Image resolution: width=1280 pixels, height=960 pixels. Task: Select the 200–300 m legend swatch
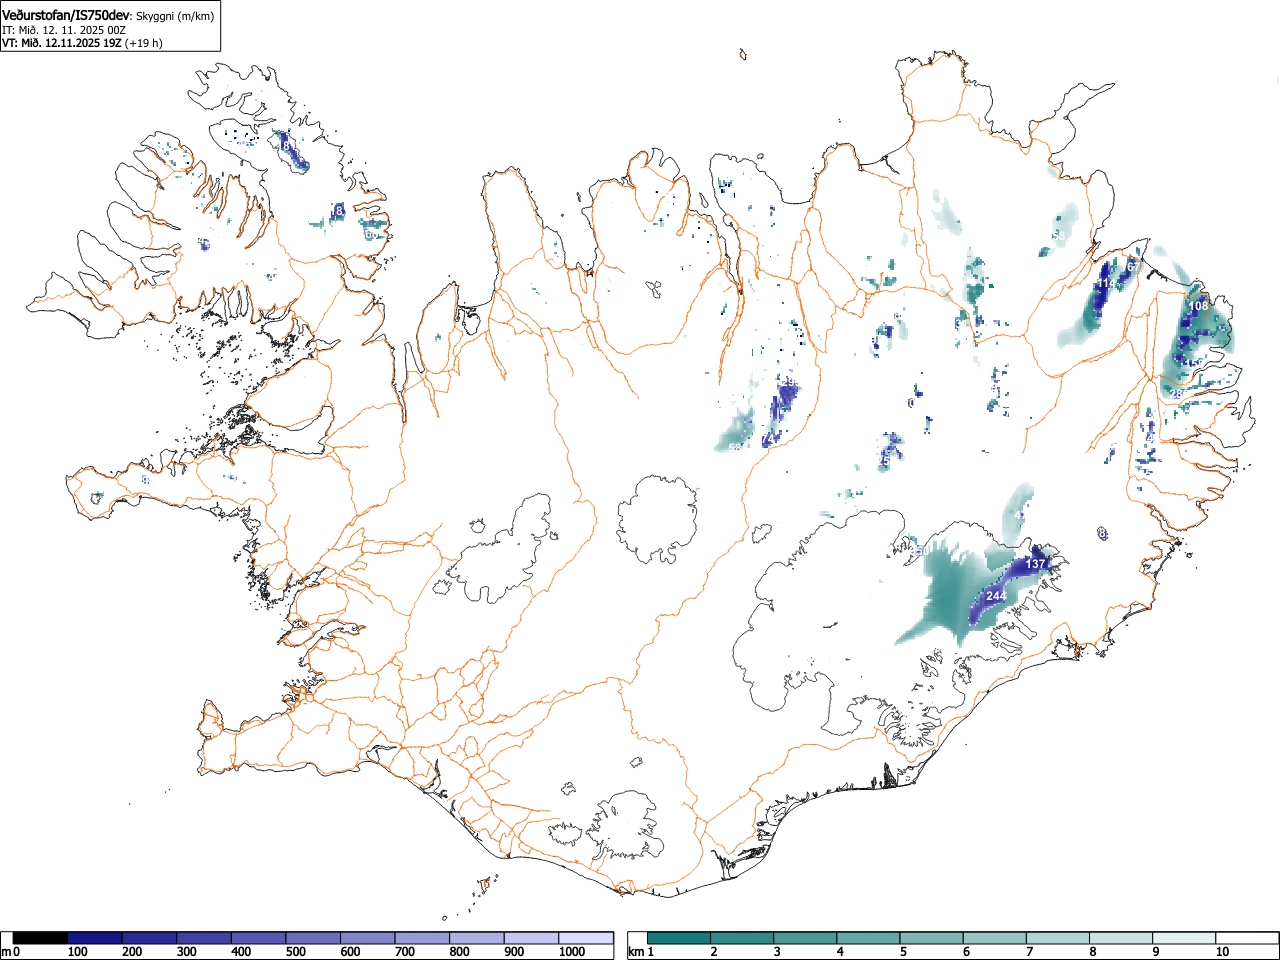tap(149, 938)
